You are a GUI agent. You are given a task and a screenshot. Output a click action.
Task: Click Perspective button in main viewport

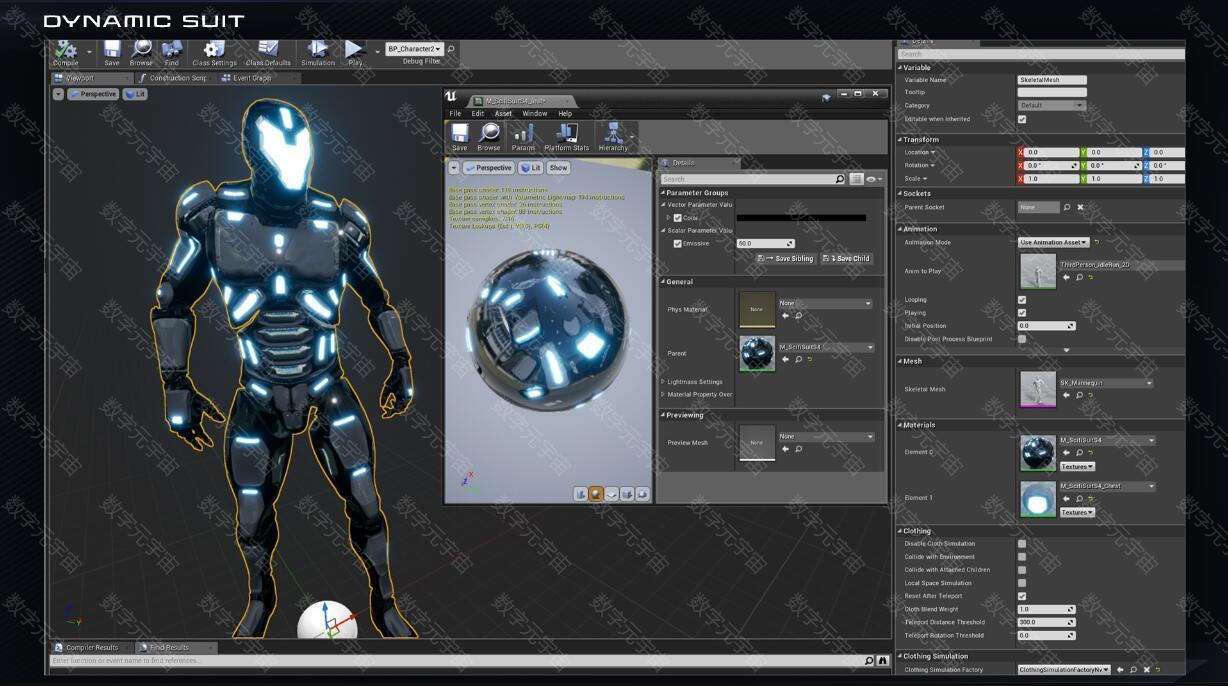[x=93, y=94]
